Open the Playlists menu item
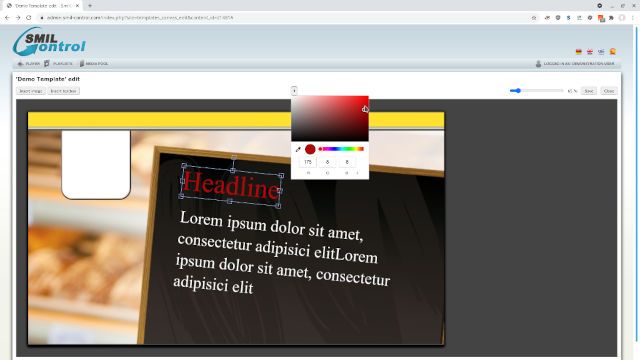The image size is (640, 360). coord(58,64)
